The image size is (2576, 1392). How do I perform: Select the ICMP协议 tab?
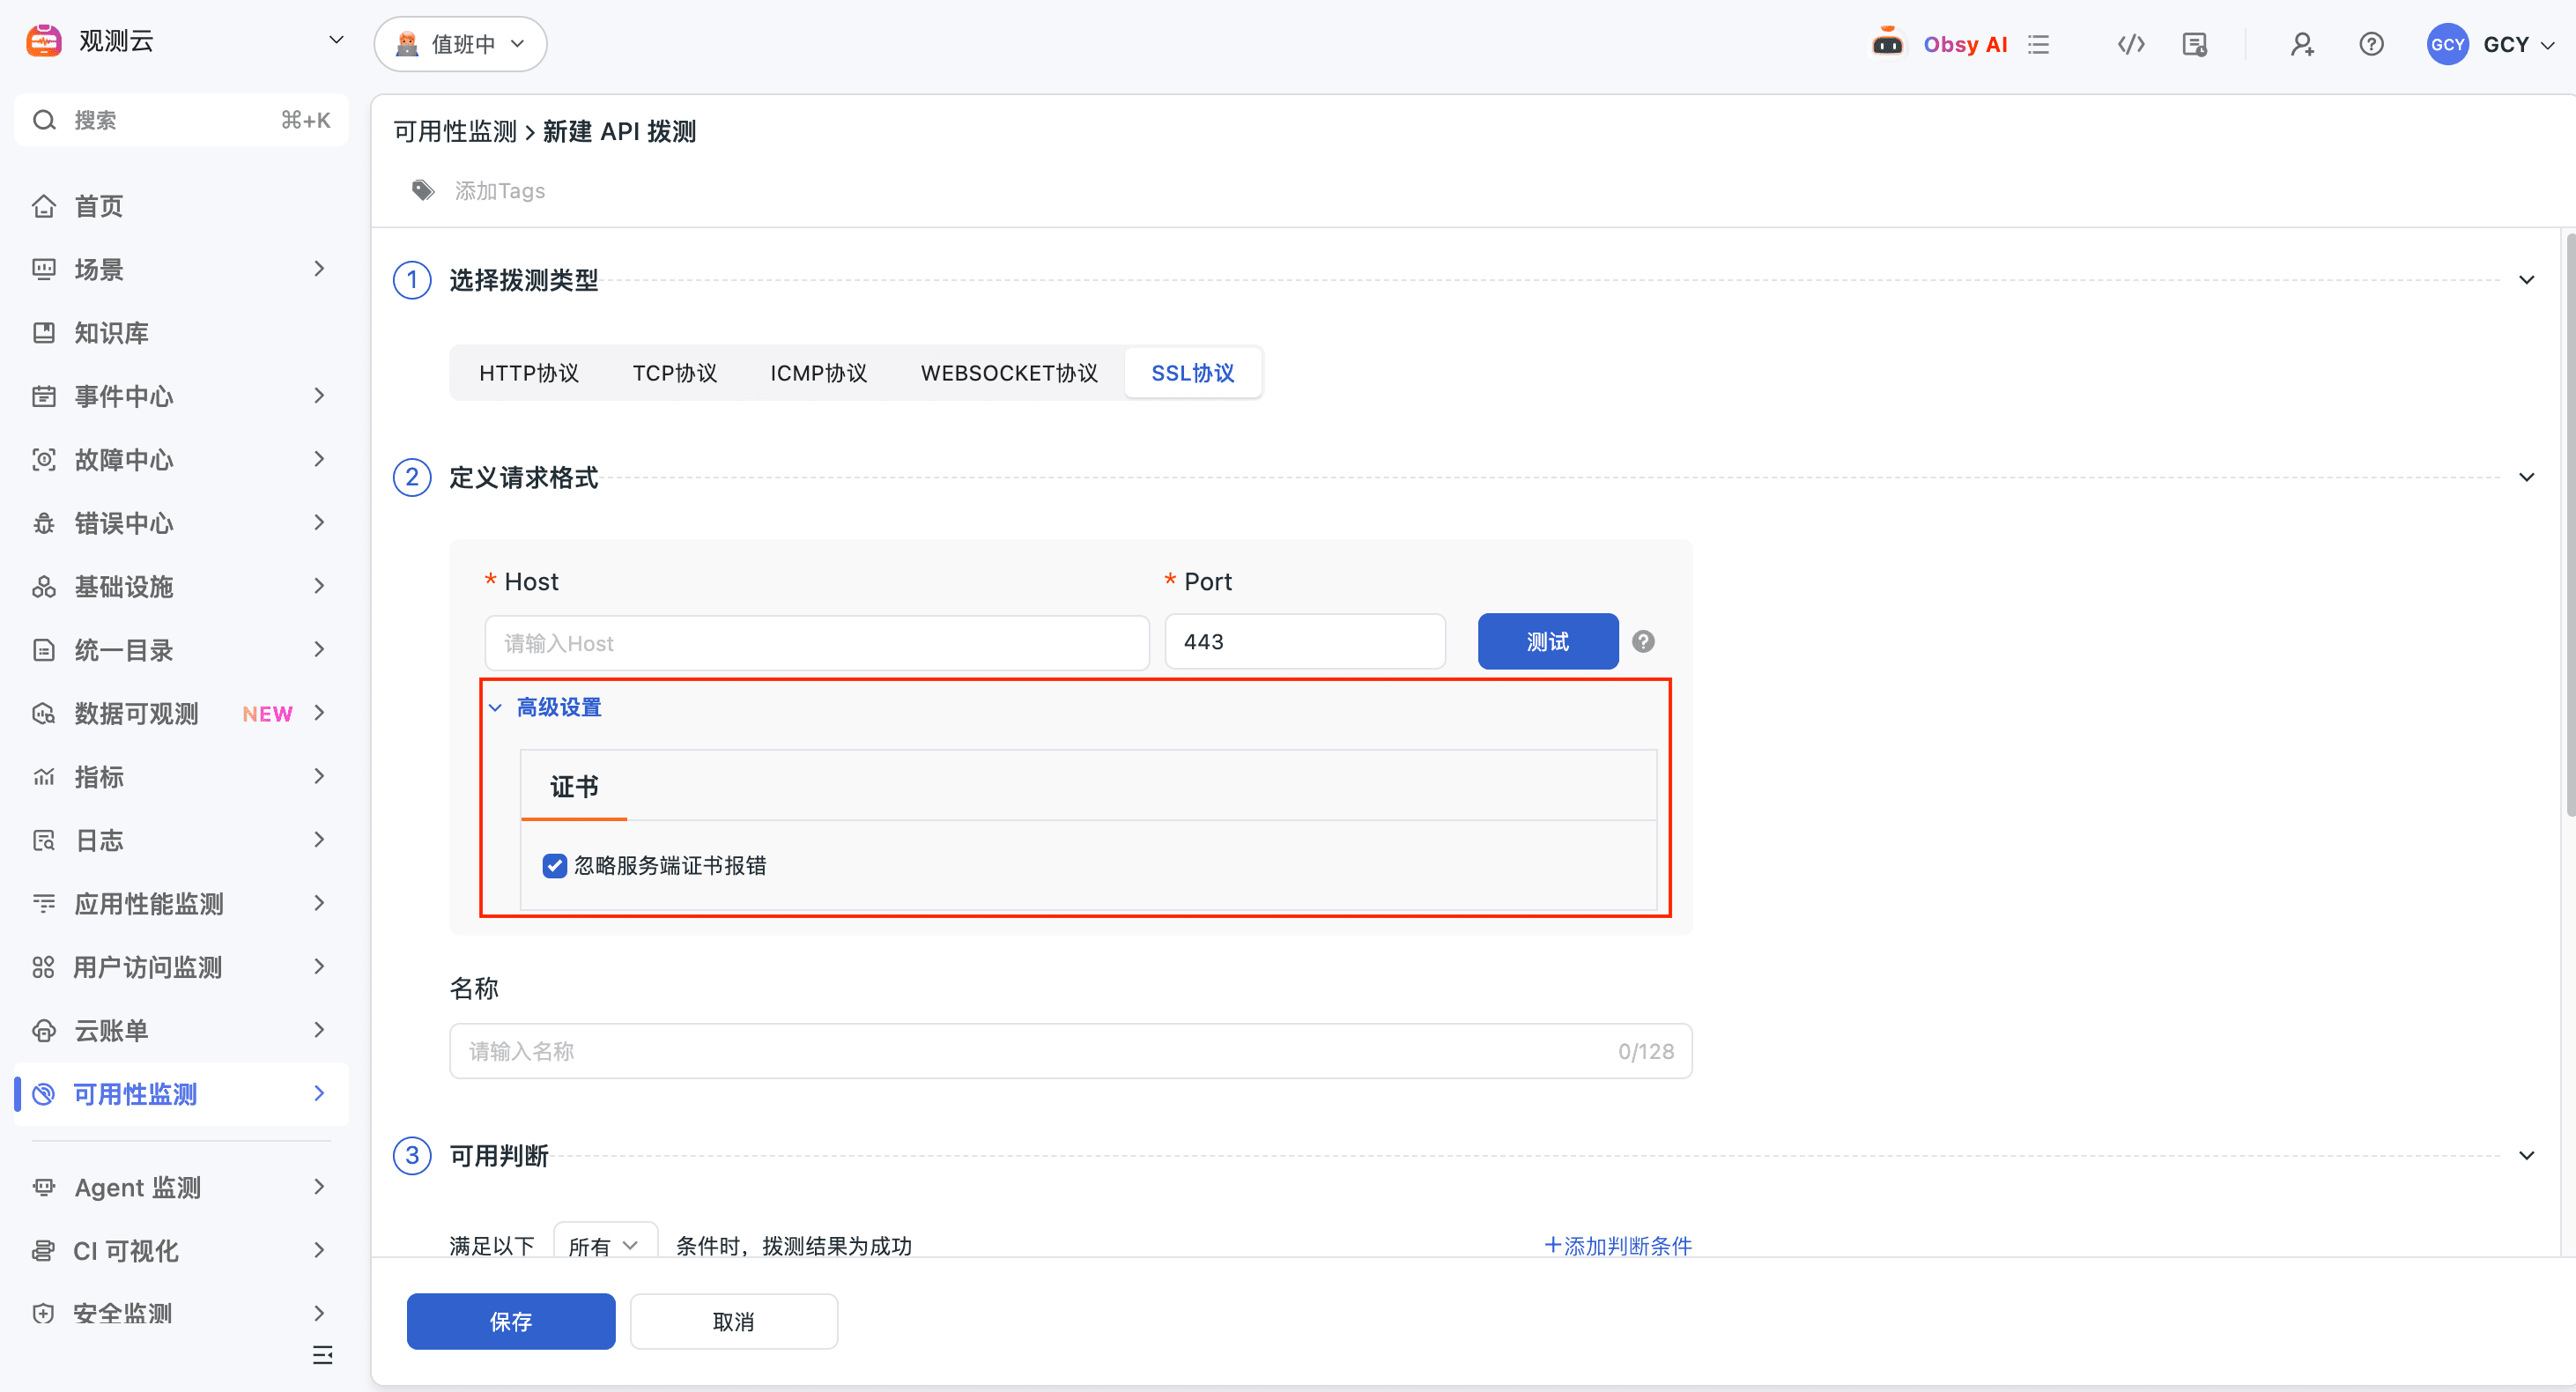tap(818, 373)
